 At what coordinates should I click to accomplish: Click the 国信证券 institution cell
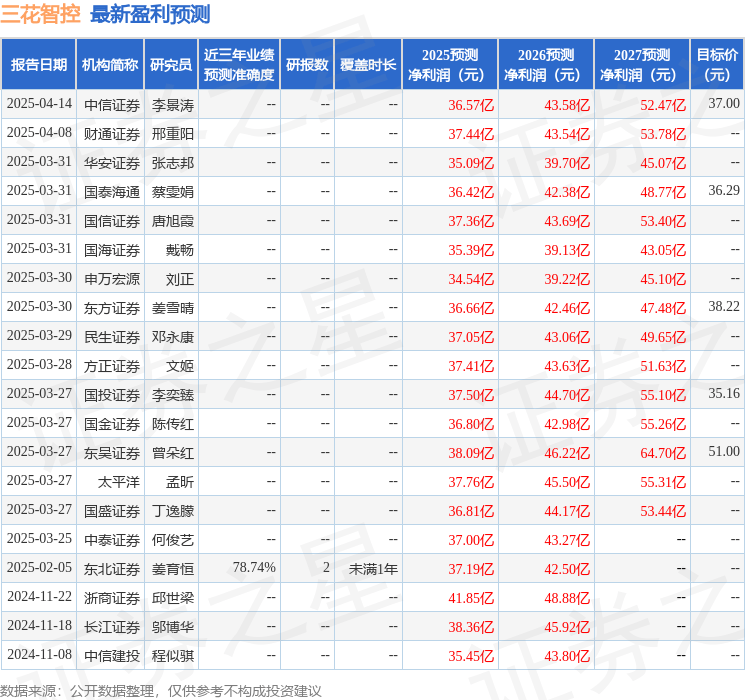112,221
